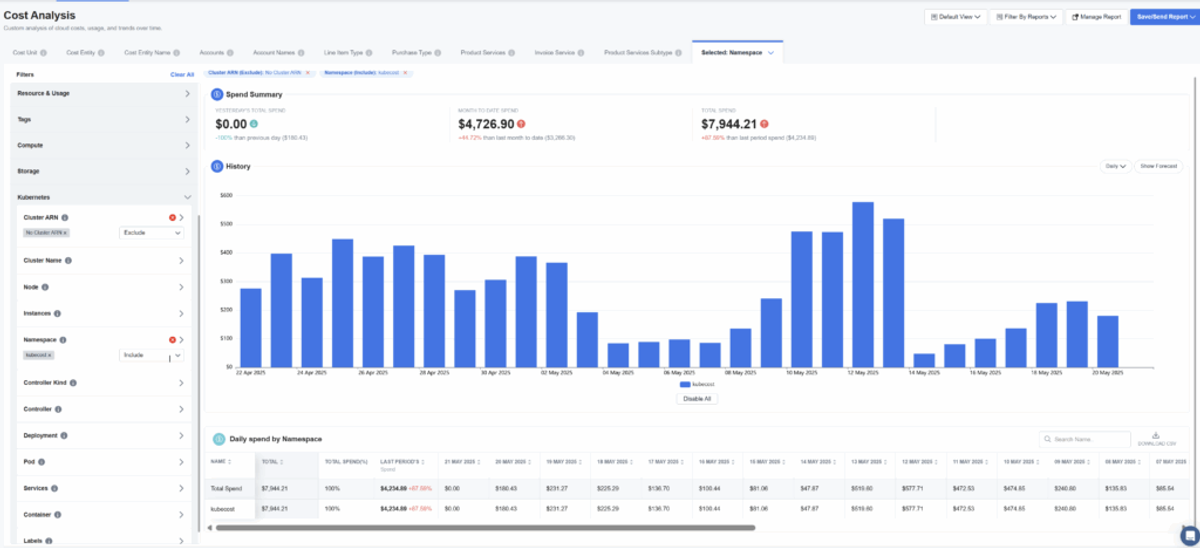Collapse the Kubernetes filter section

point(187,198)
